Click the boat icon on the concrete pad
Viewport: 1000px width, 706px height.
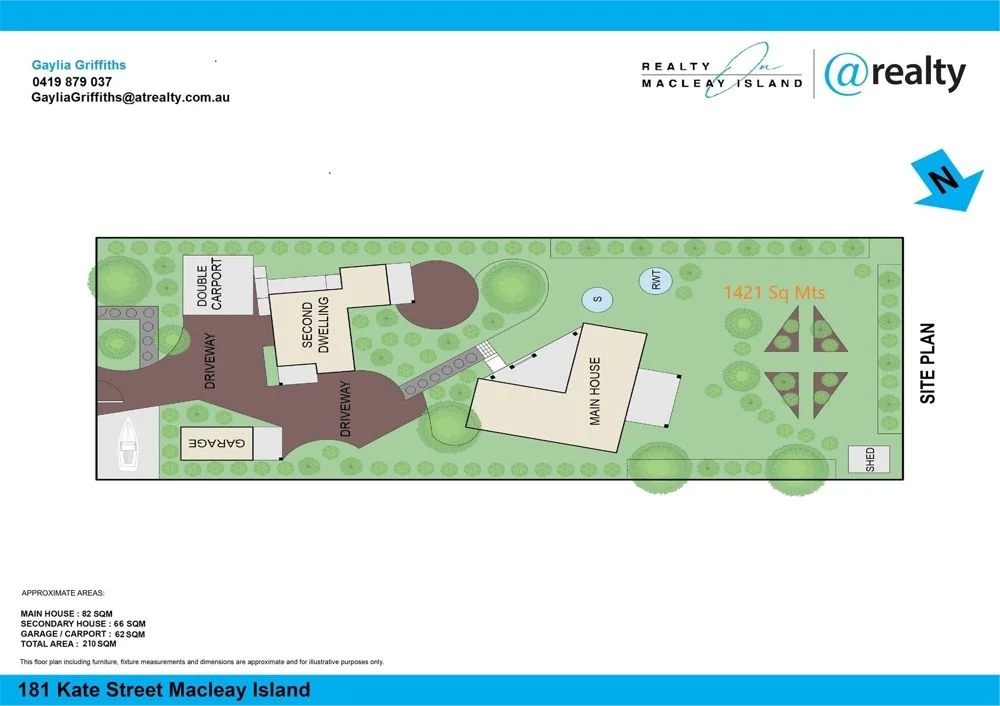128,443
